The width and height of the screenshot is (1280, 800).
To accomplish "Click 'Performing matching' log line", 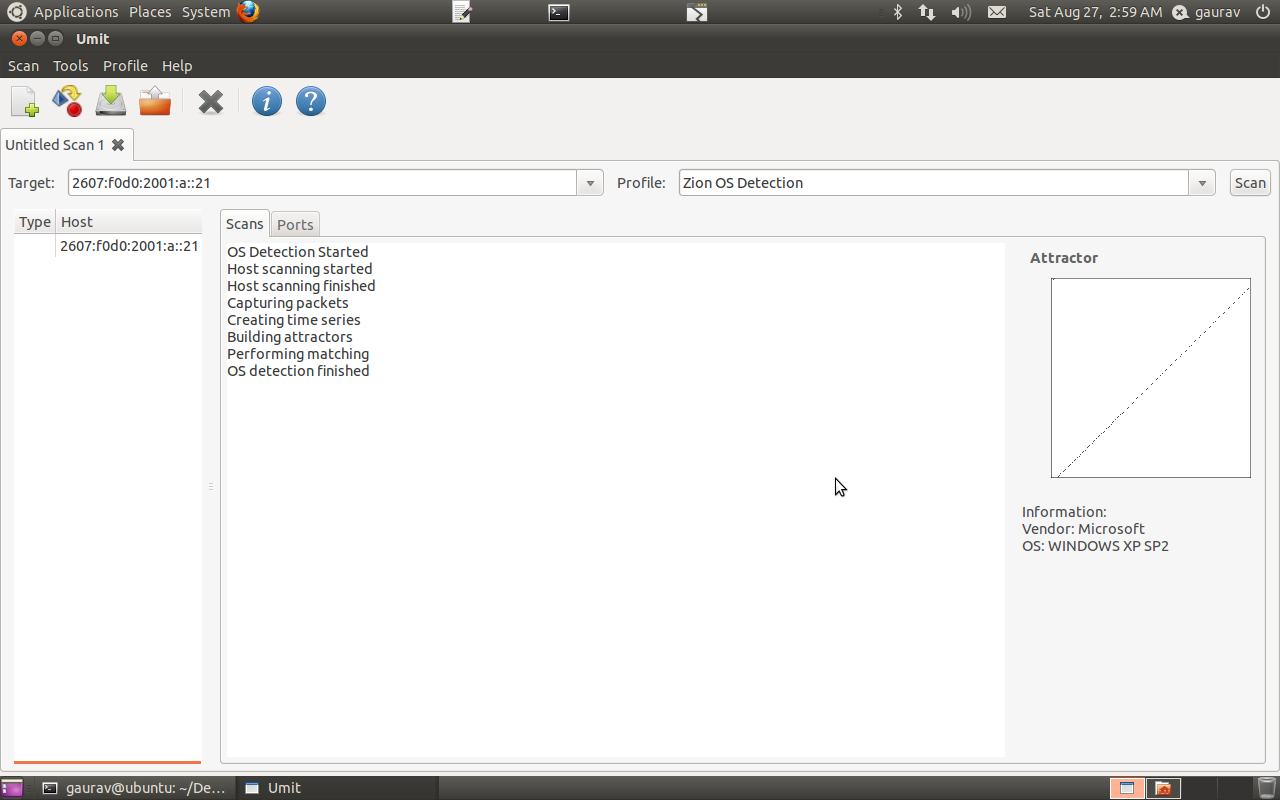I will [298, 354].
